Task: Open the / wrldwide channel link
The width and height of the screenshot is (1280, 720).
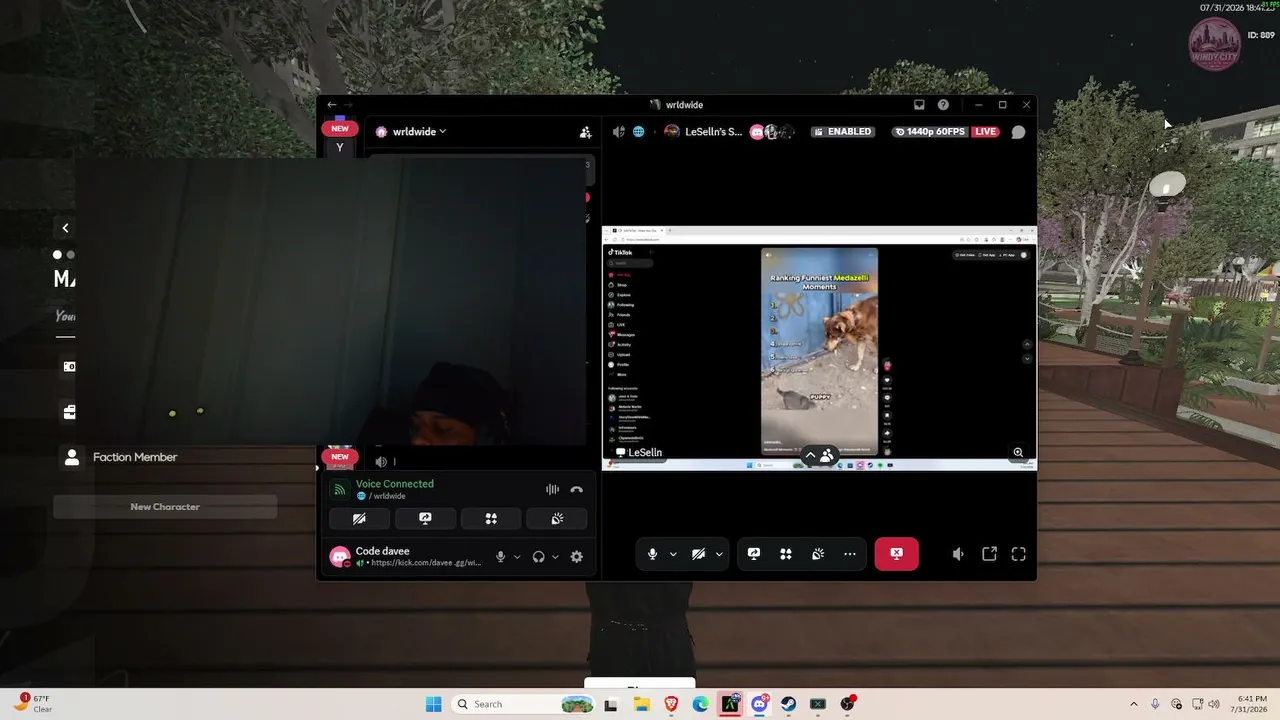Action: point(381,496)
